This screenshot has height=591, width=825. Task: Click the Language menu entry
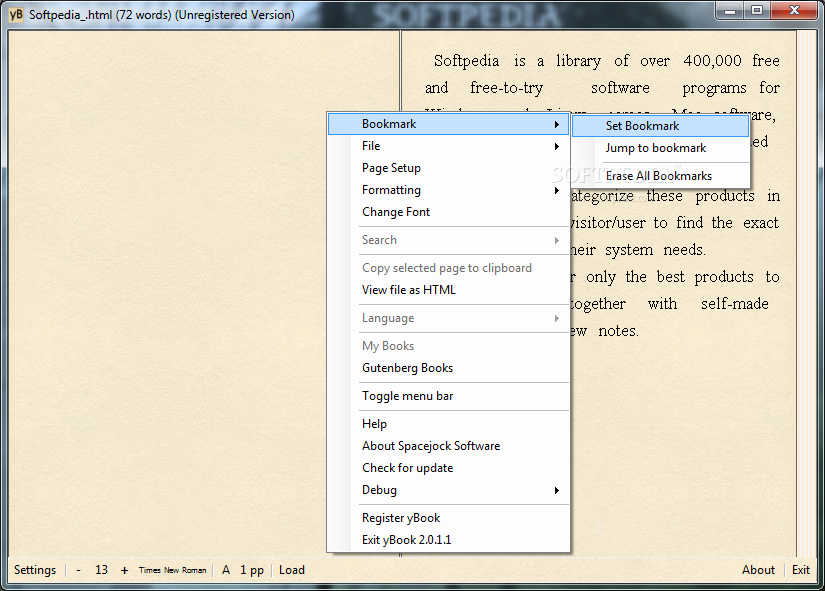(447, 318)
